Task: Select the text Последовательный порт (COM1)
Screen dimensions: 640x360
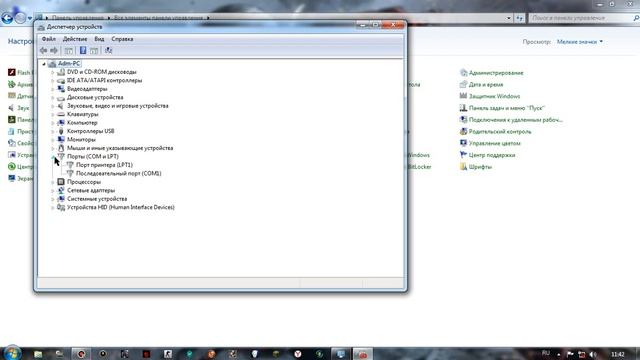Action: tap(119, 173)
